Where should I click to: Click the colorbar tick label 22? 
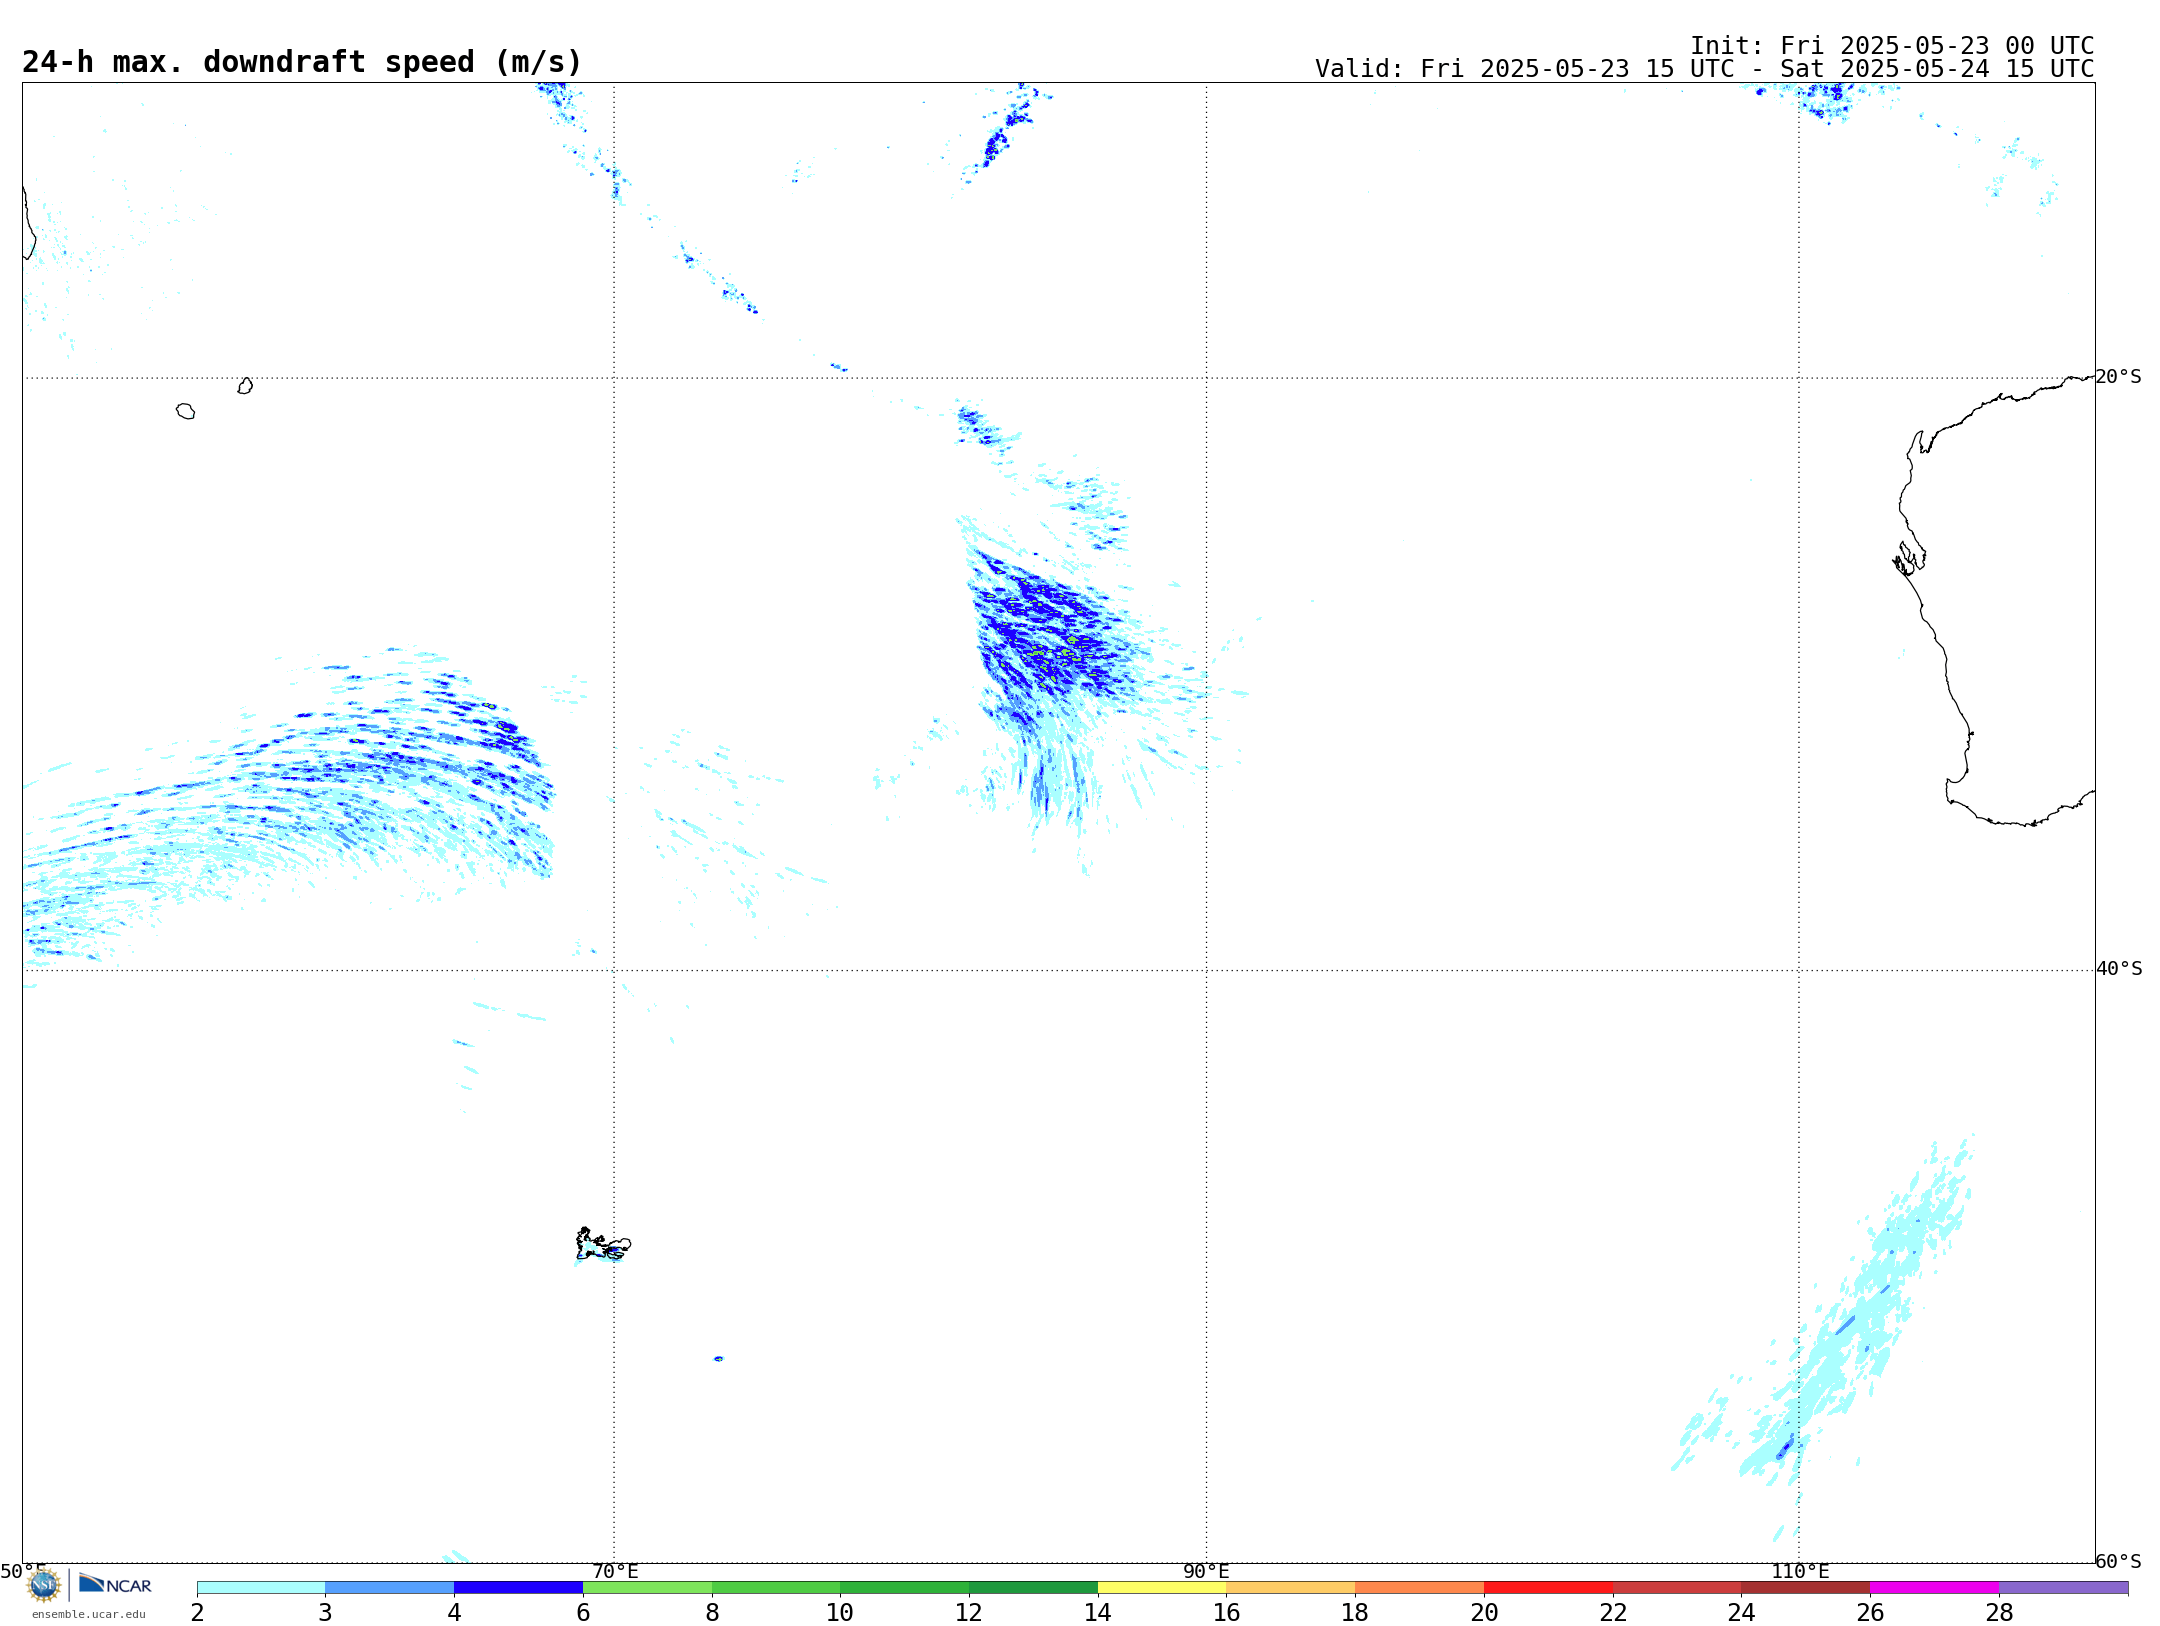[x=1613, y=1613]
